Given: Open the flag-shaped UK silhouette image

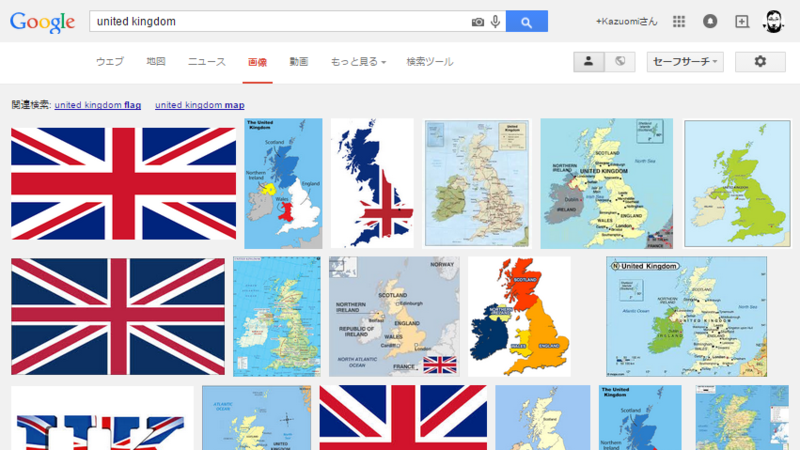Looking at the screenshot, I should pos(372,184).
